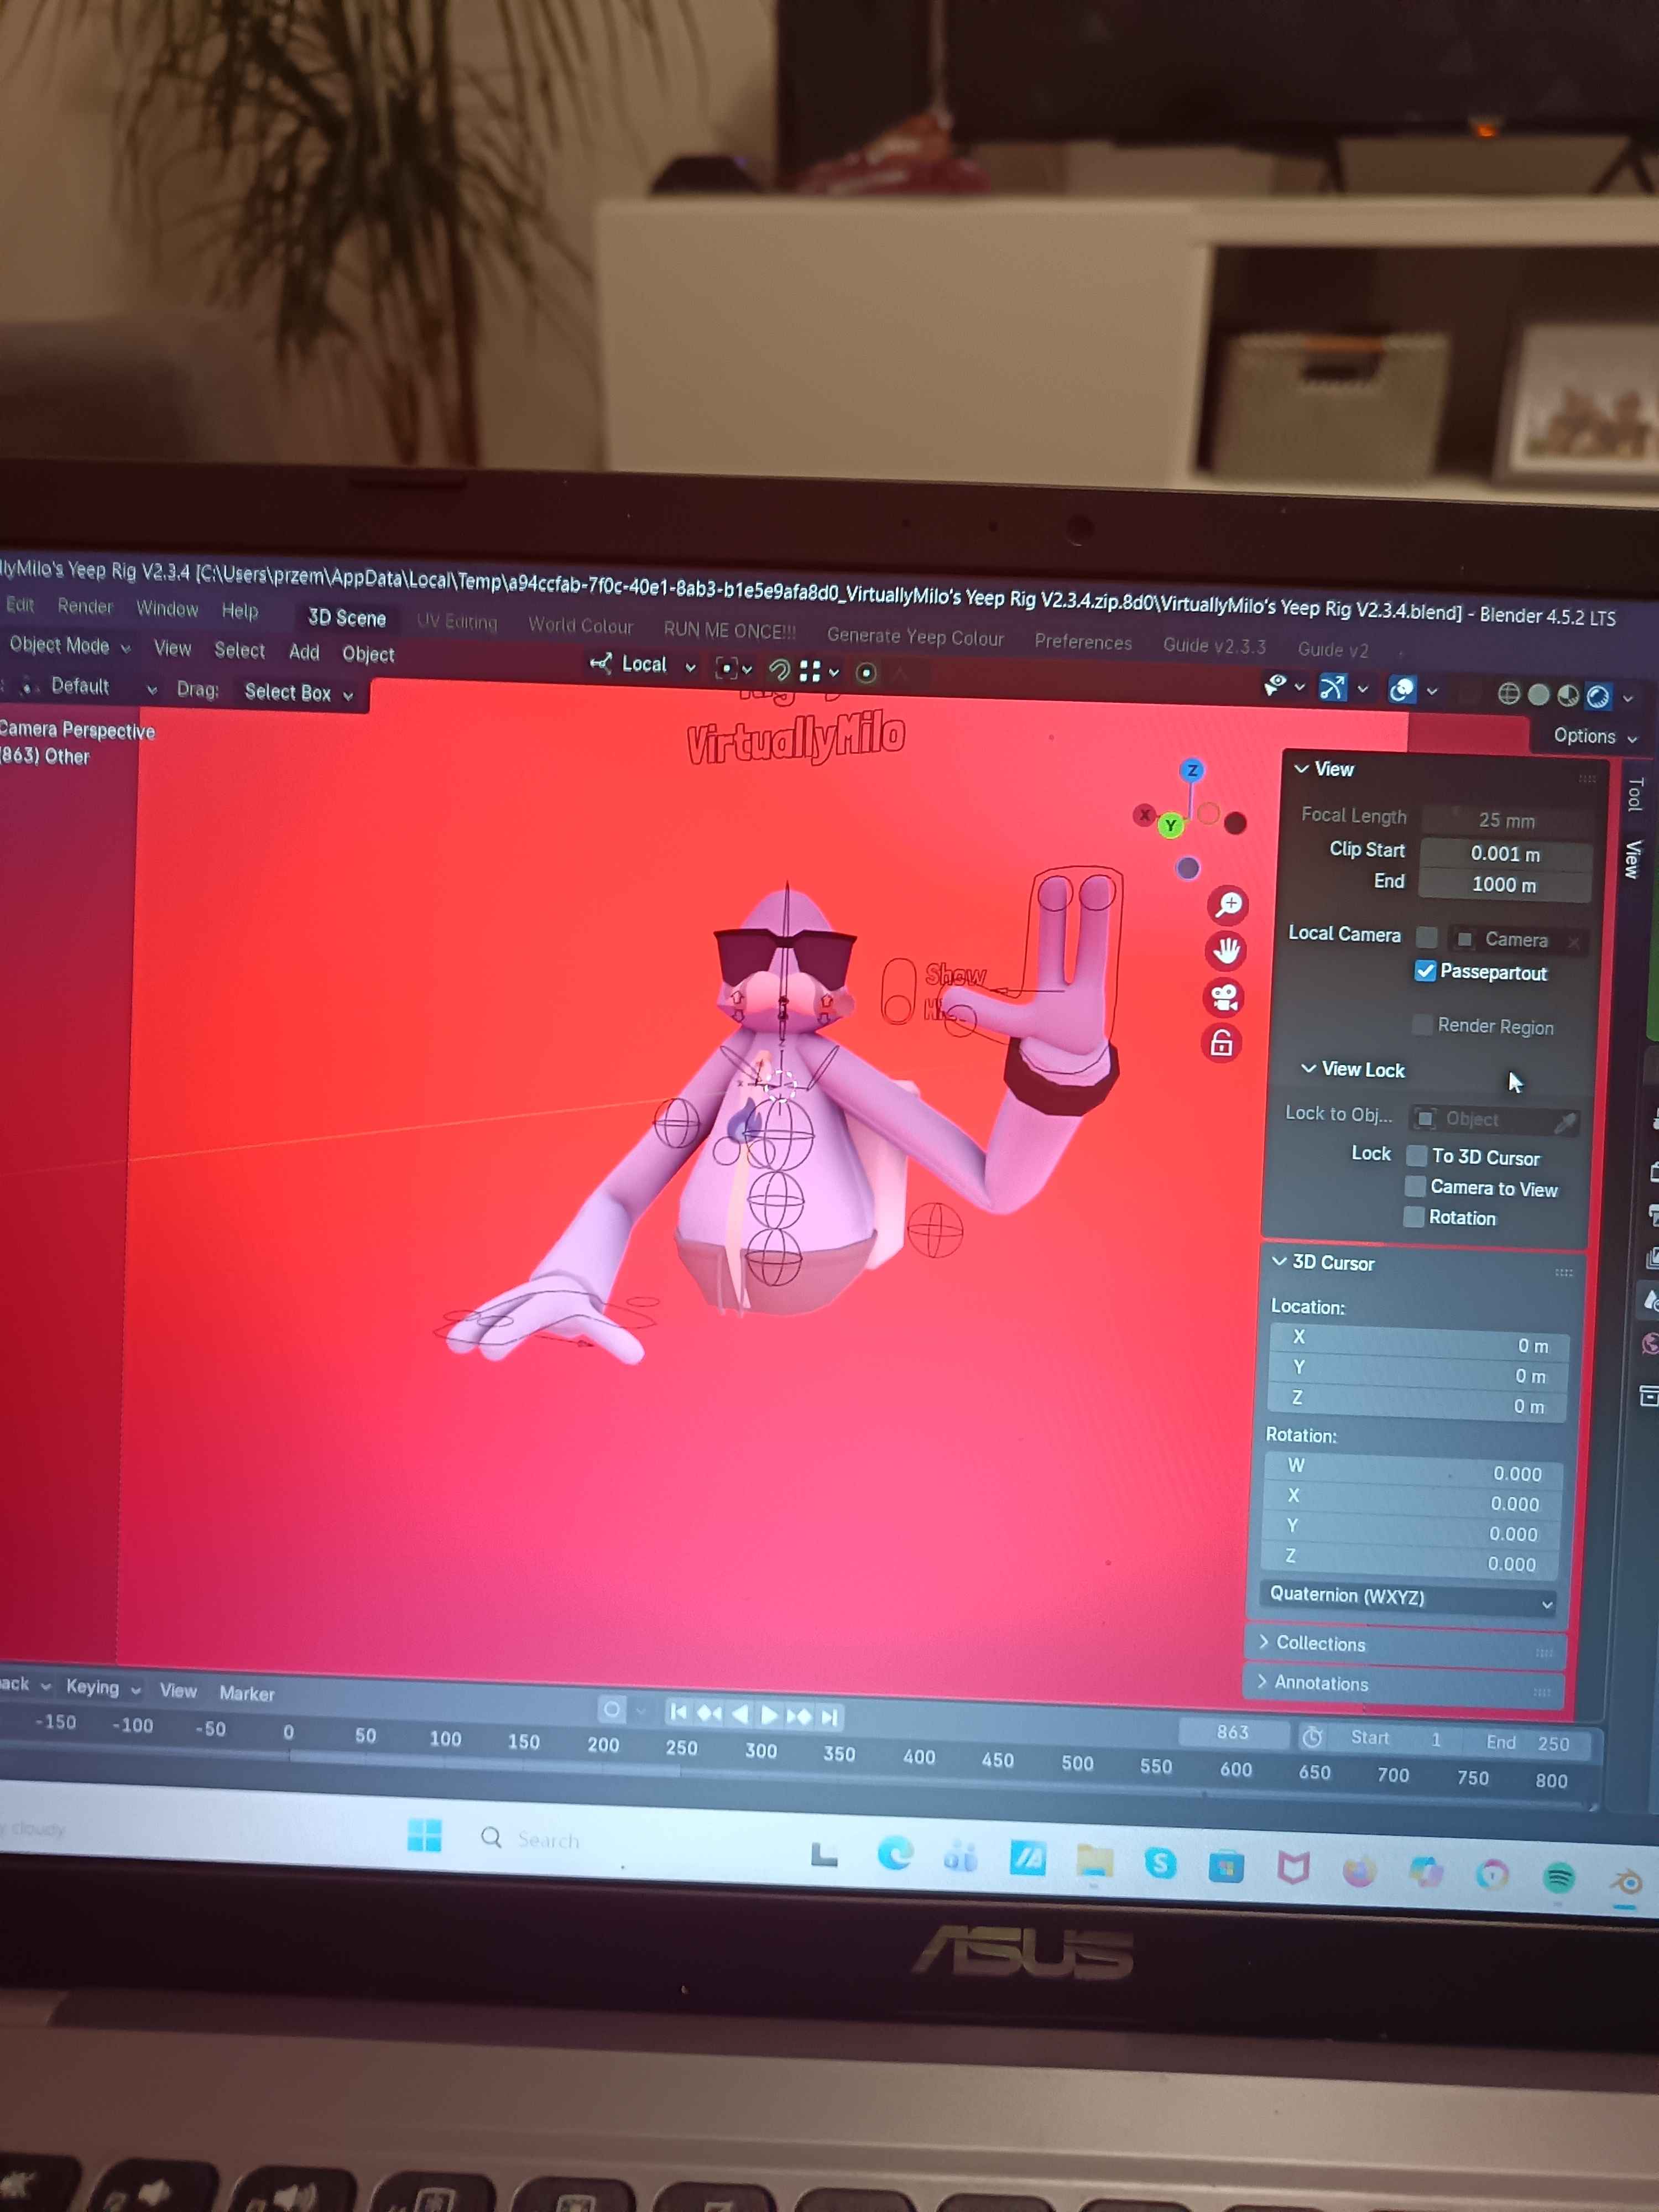Screen dimensions: 1659x2212
Task: Toggle viewport overlays icon
Action: click(x=1403, y=689)
